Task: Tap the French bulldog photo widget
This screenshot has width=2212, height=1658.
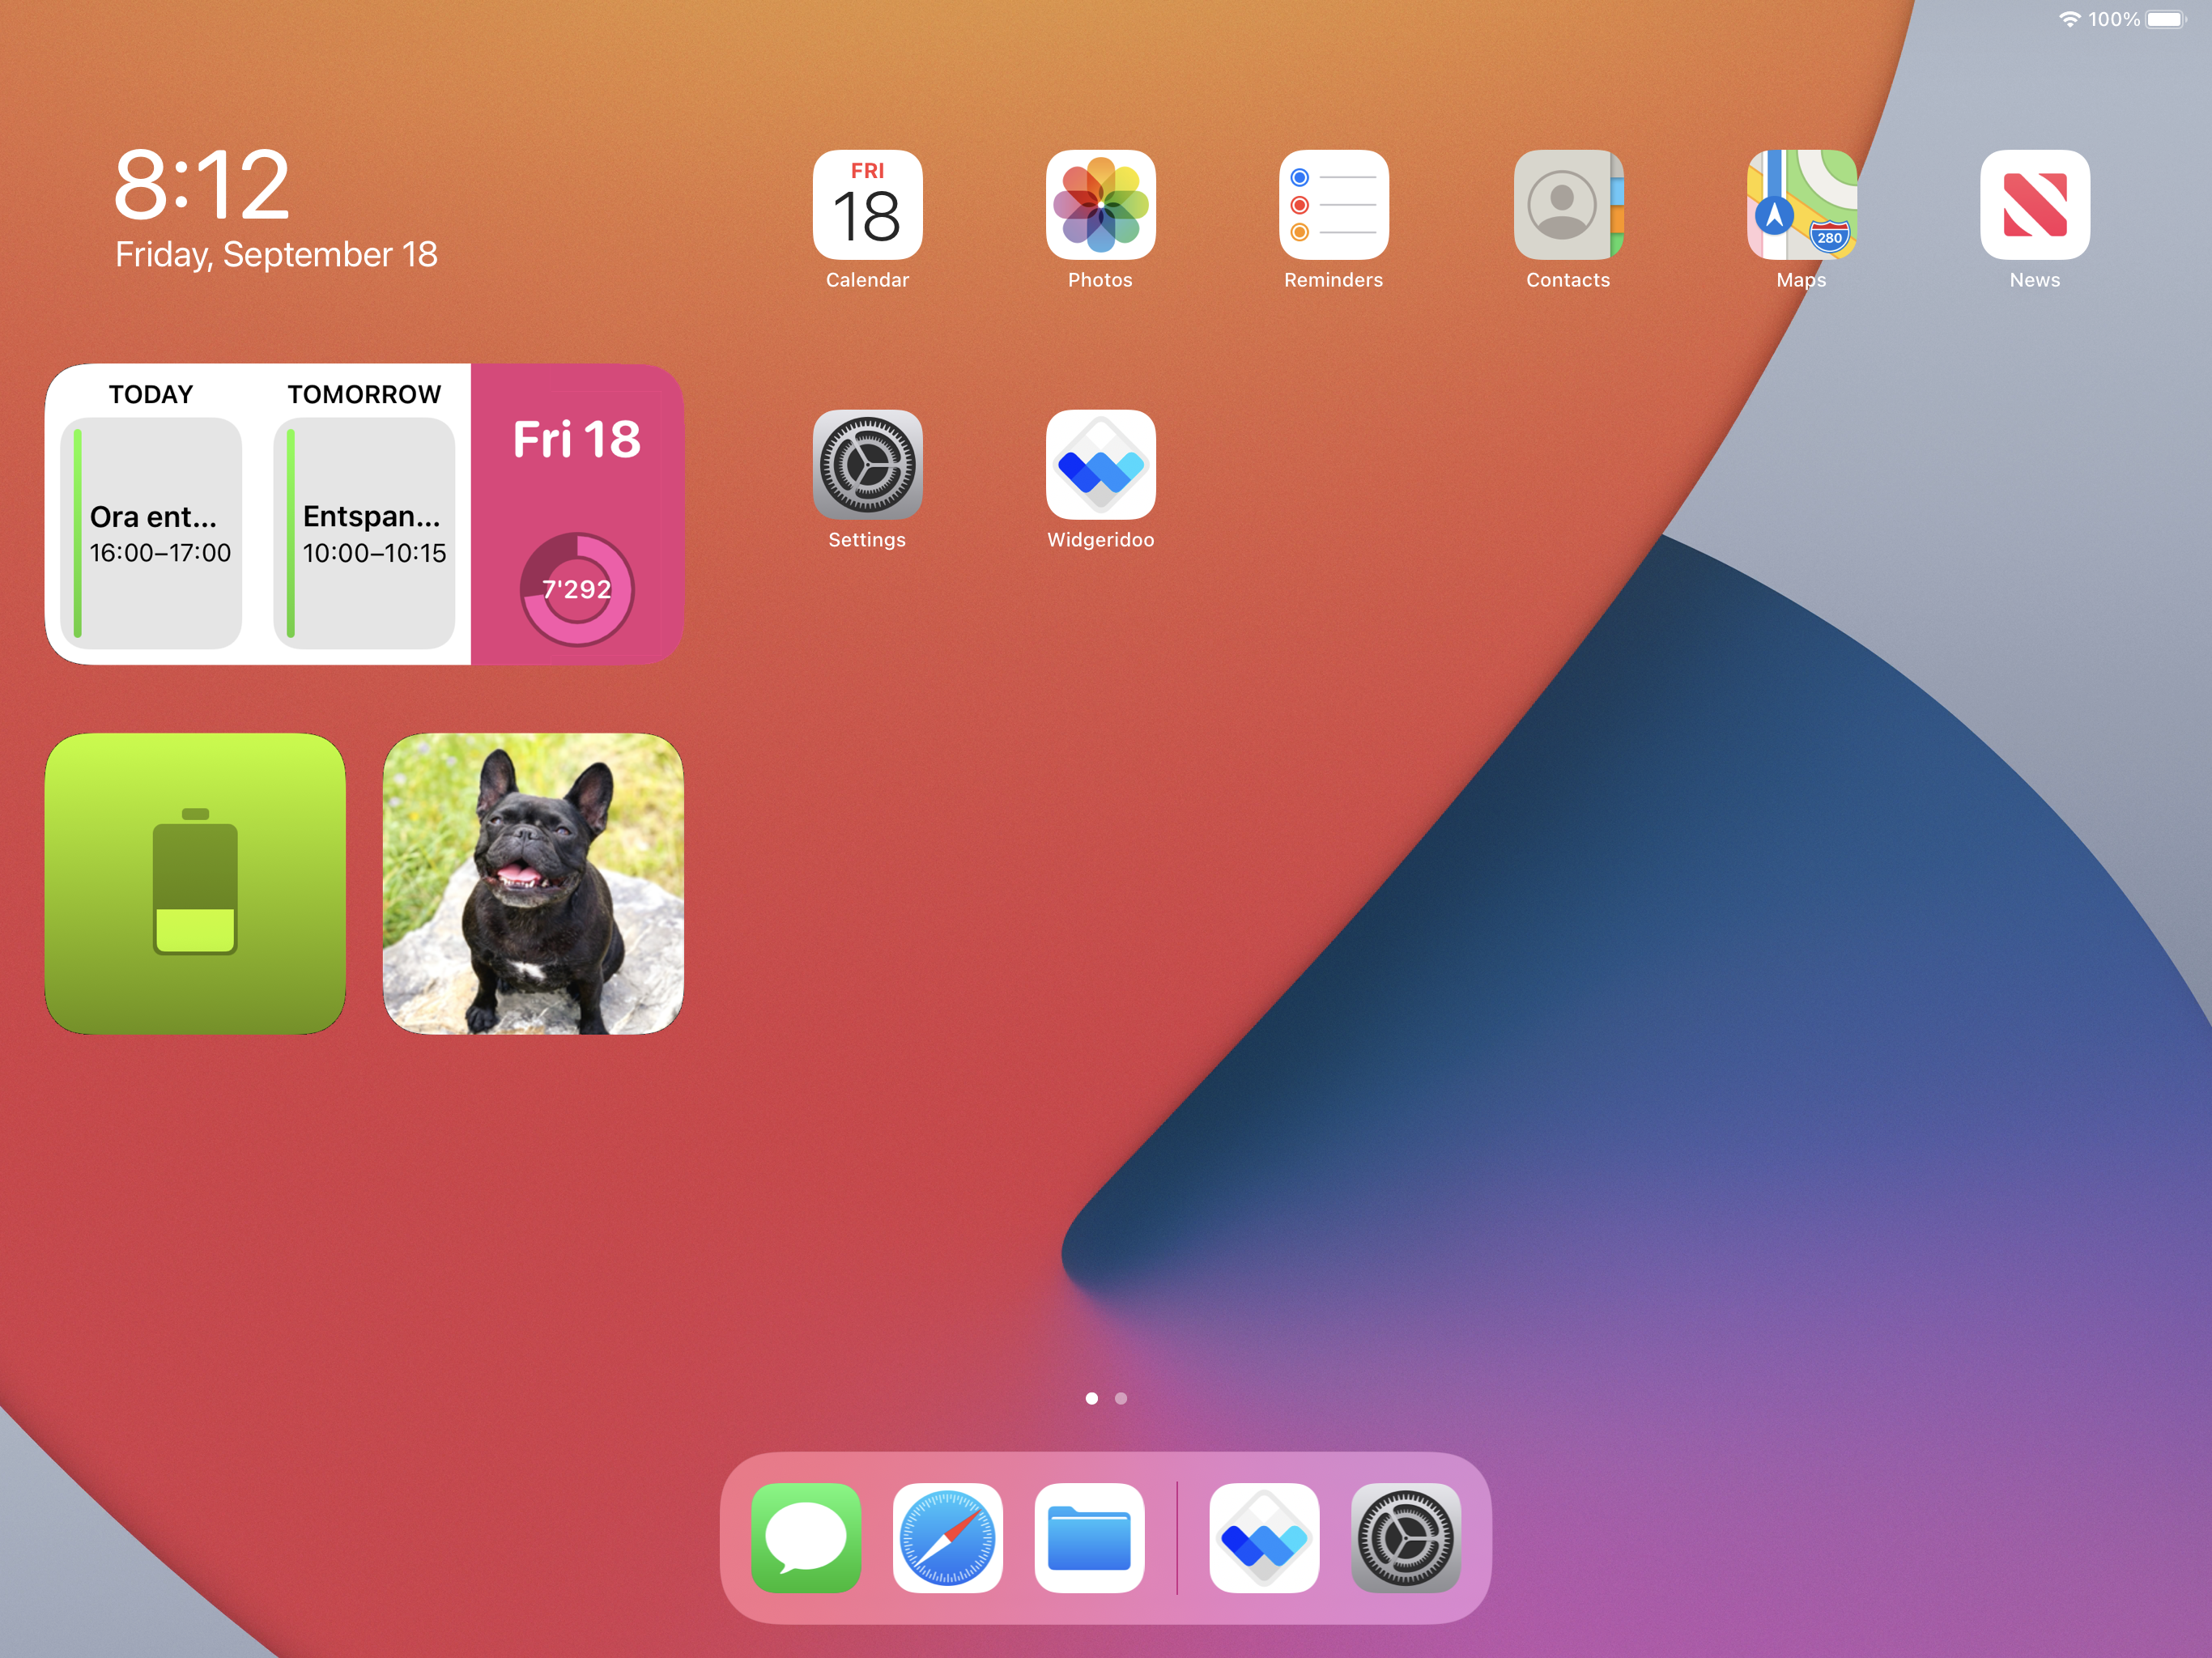Action: (533, 883)
